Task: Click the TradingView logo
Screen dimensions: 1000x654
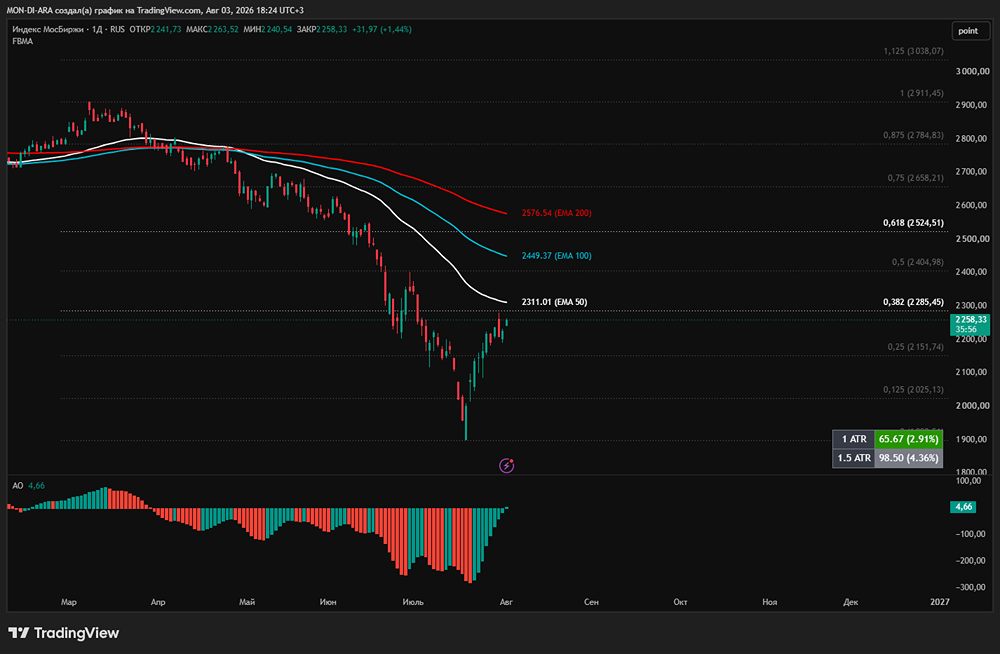Action: tap(64, 633)
